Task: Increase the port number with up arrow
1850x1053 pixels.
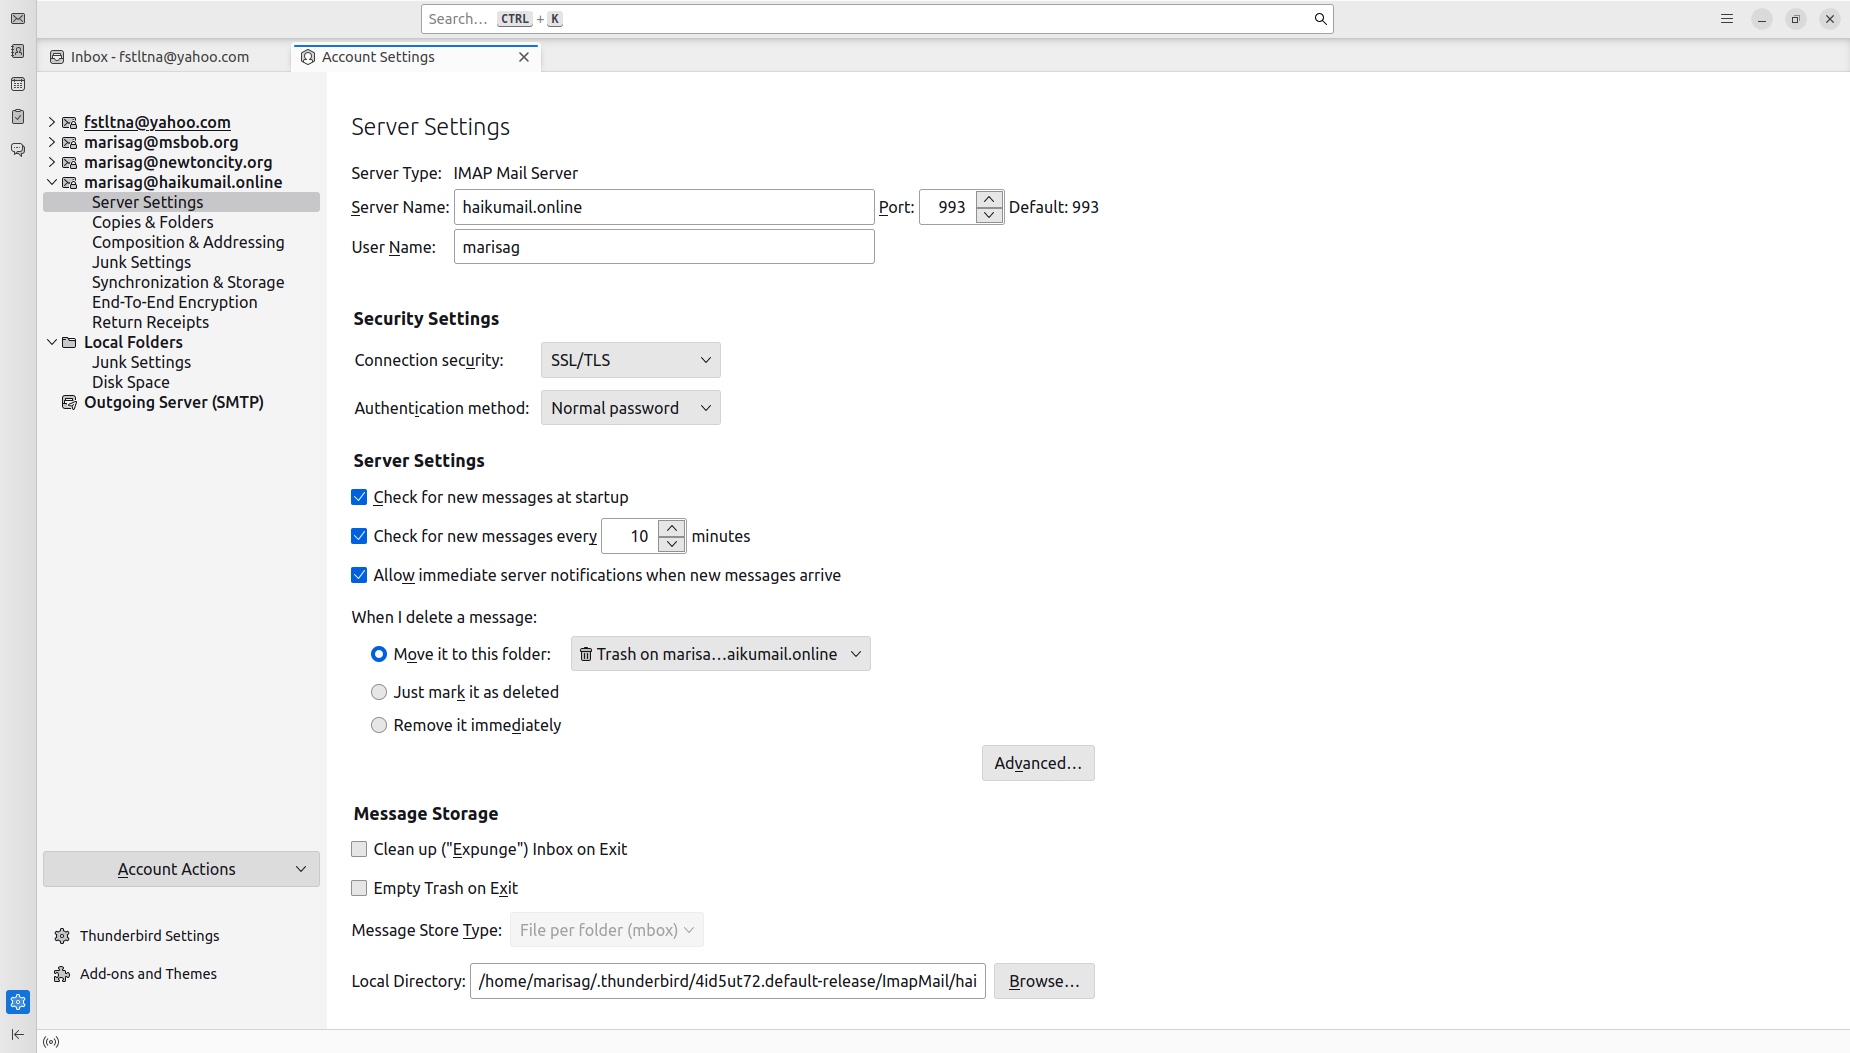Action: (989, 199)
